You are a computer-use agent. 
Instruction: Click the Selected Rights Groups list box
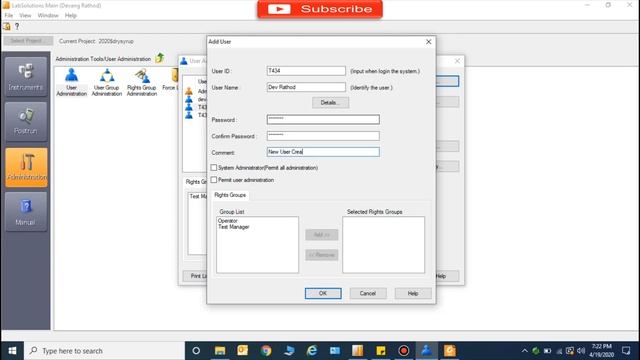pyautogui.click(x=383, y=245)
